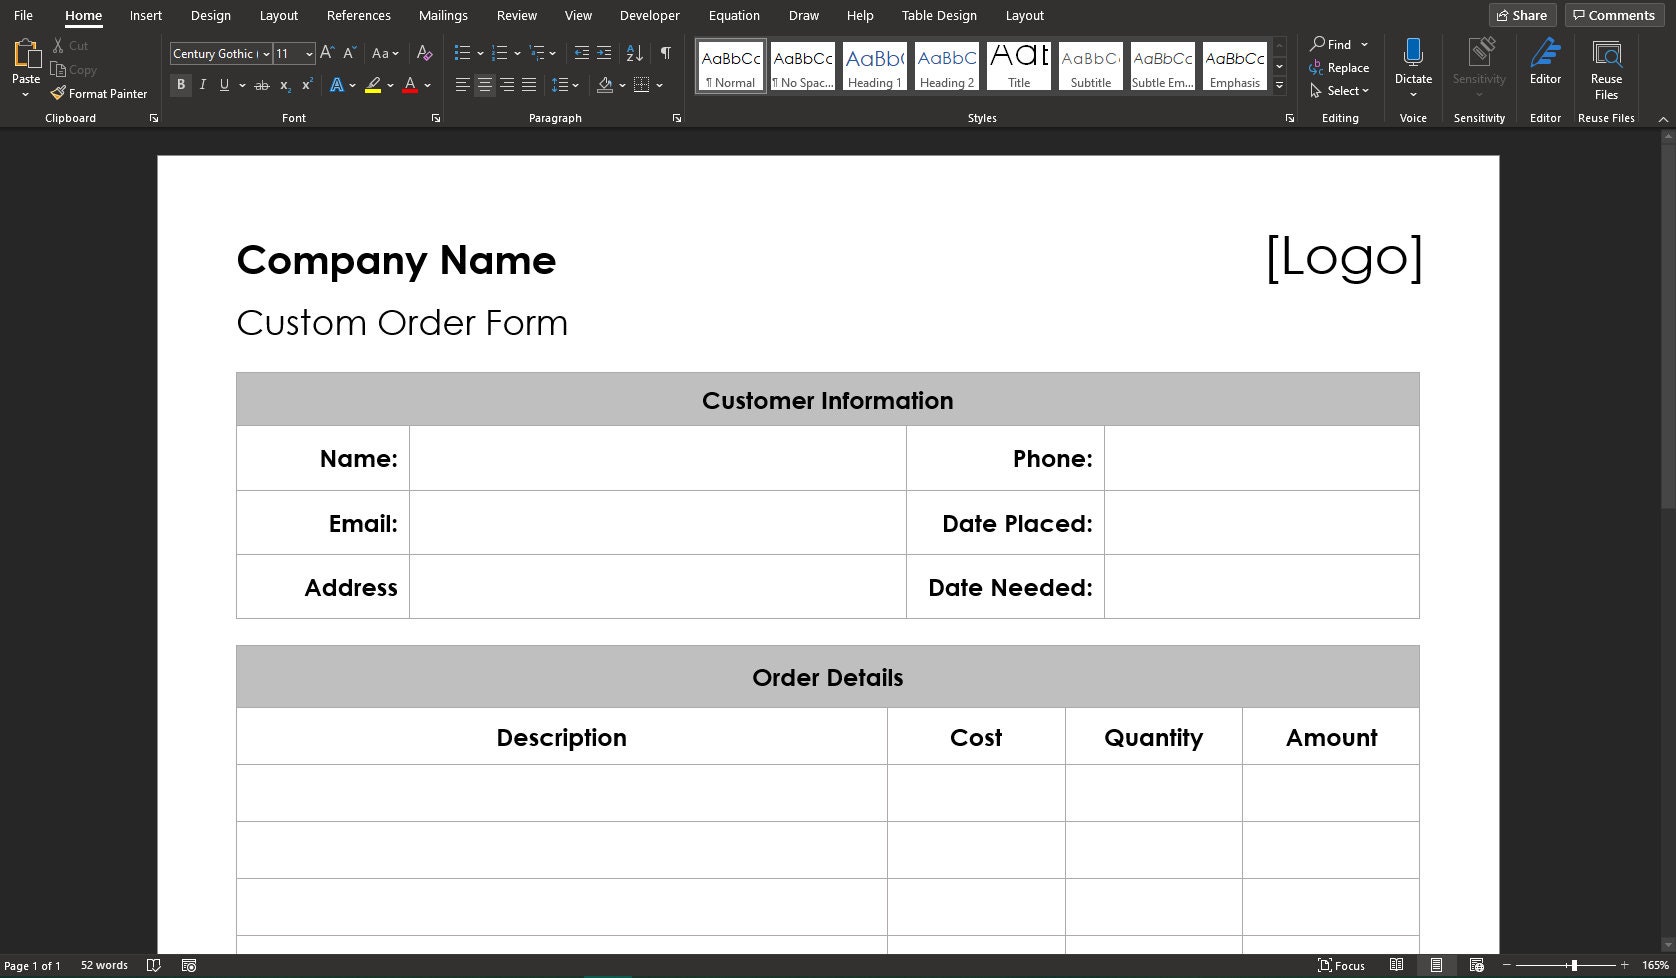The height and width of the screenshot is (978, 1676).
Task: Expand the Select dropdown in Editing
Action: (1339, 91)
